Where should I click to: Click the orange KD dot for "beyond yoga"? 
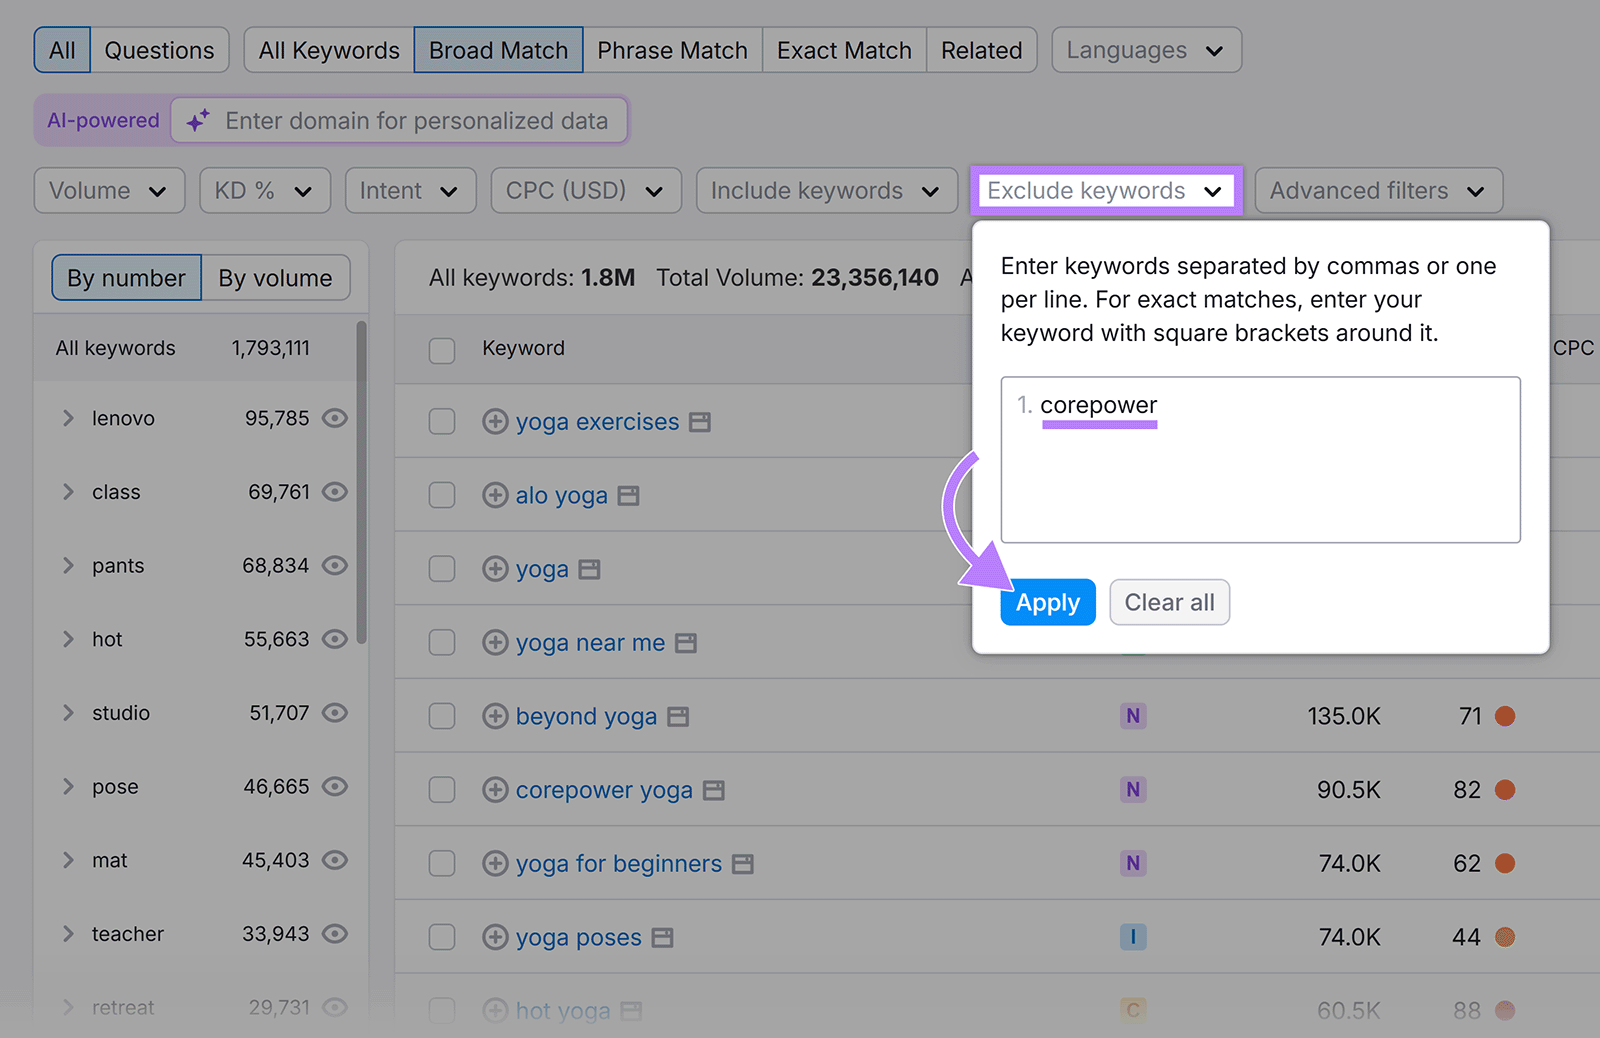point(1505,715)
